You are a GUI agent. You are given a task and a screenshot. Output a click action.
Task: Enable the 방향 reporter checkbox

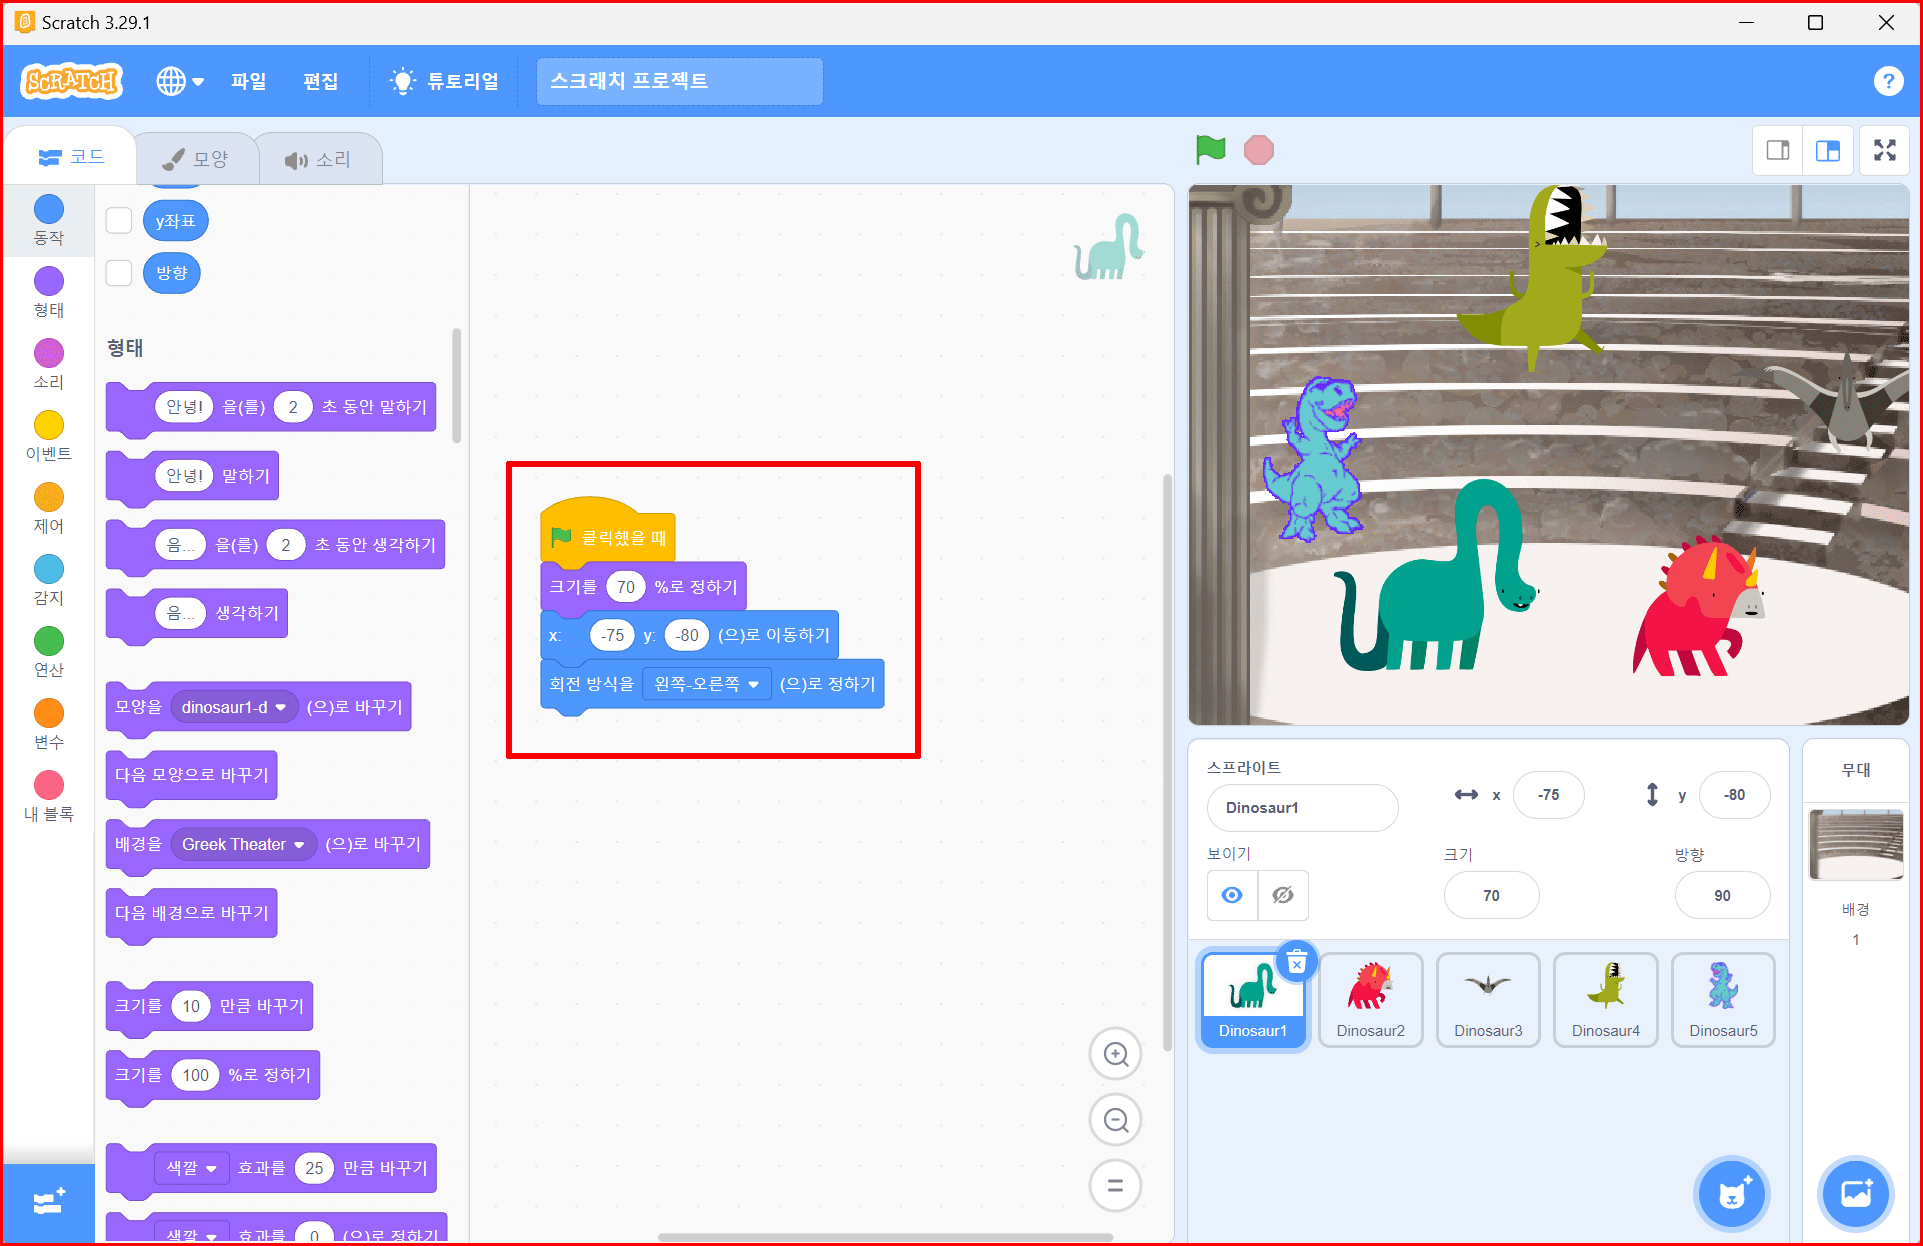coord(119,273)
